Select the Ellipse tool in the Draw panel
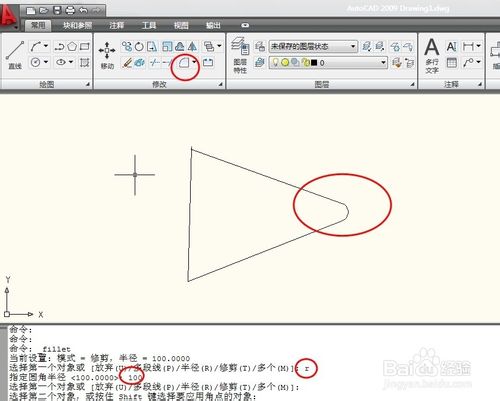This screenshot has width=500, height=401. (61, 62)
